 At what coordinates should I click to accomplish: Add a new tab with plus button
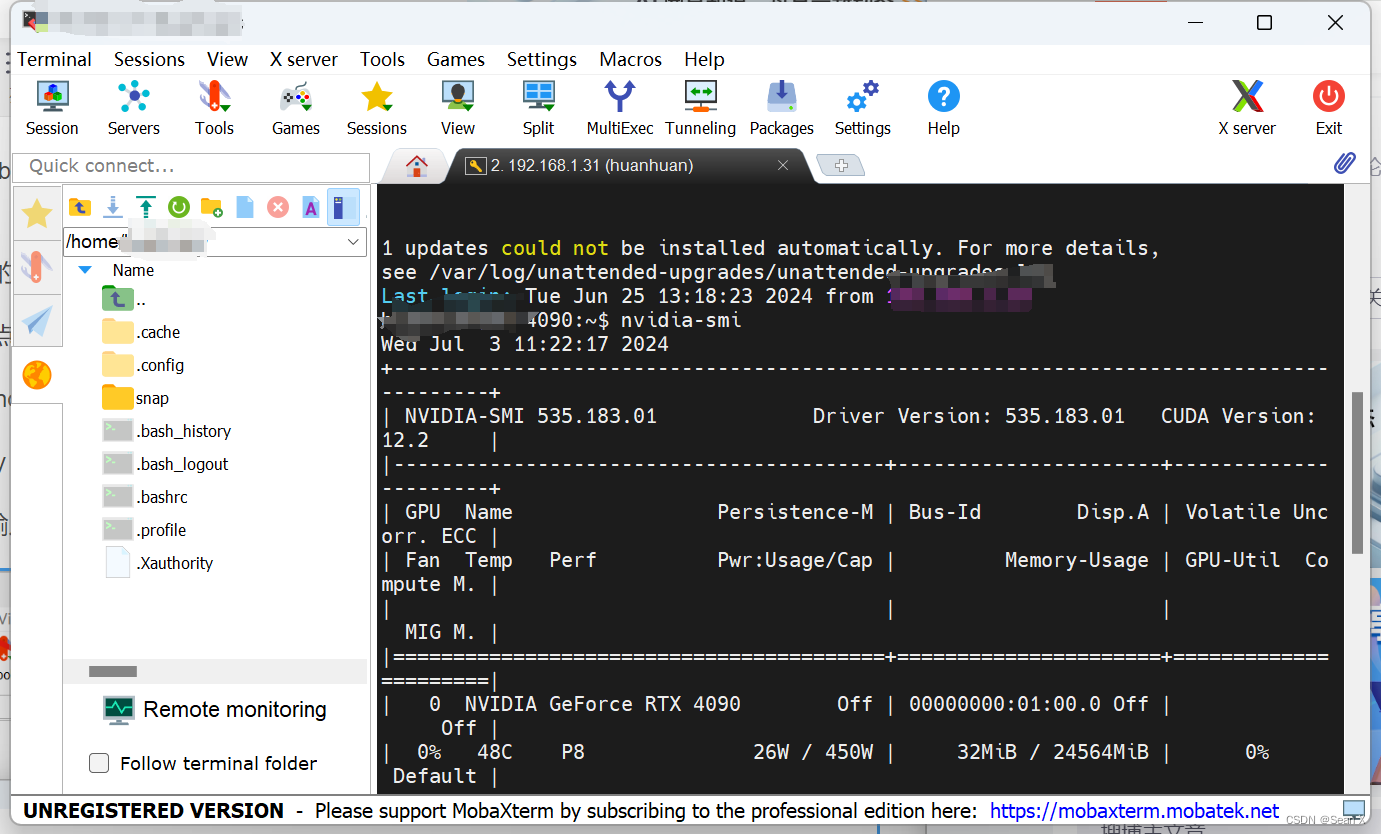[x=841, y=166]
